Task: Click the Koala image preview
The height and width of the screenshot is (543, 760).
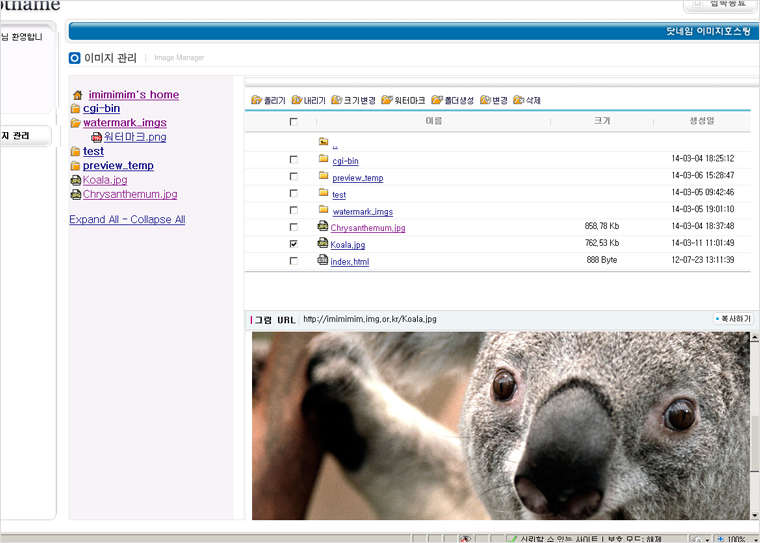Action: (500, 425)
